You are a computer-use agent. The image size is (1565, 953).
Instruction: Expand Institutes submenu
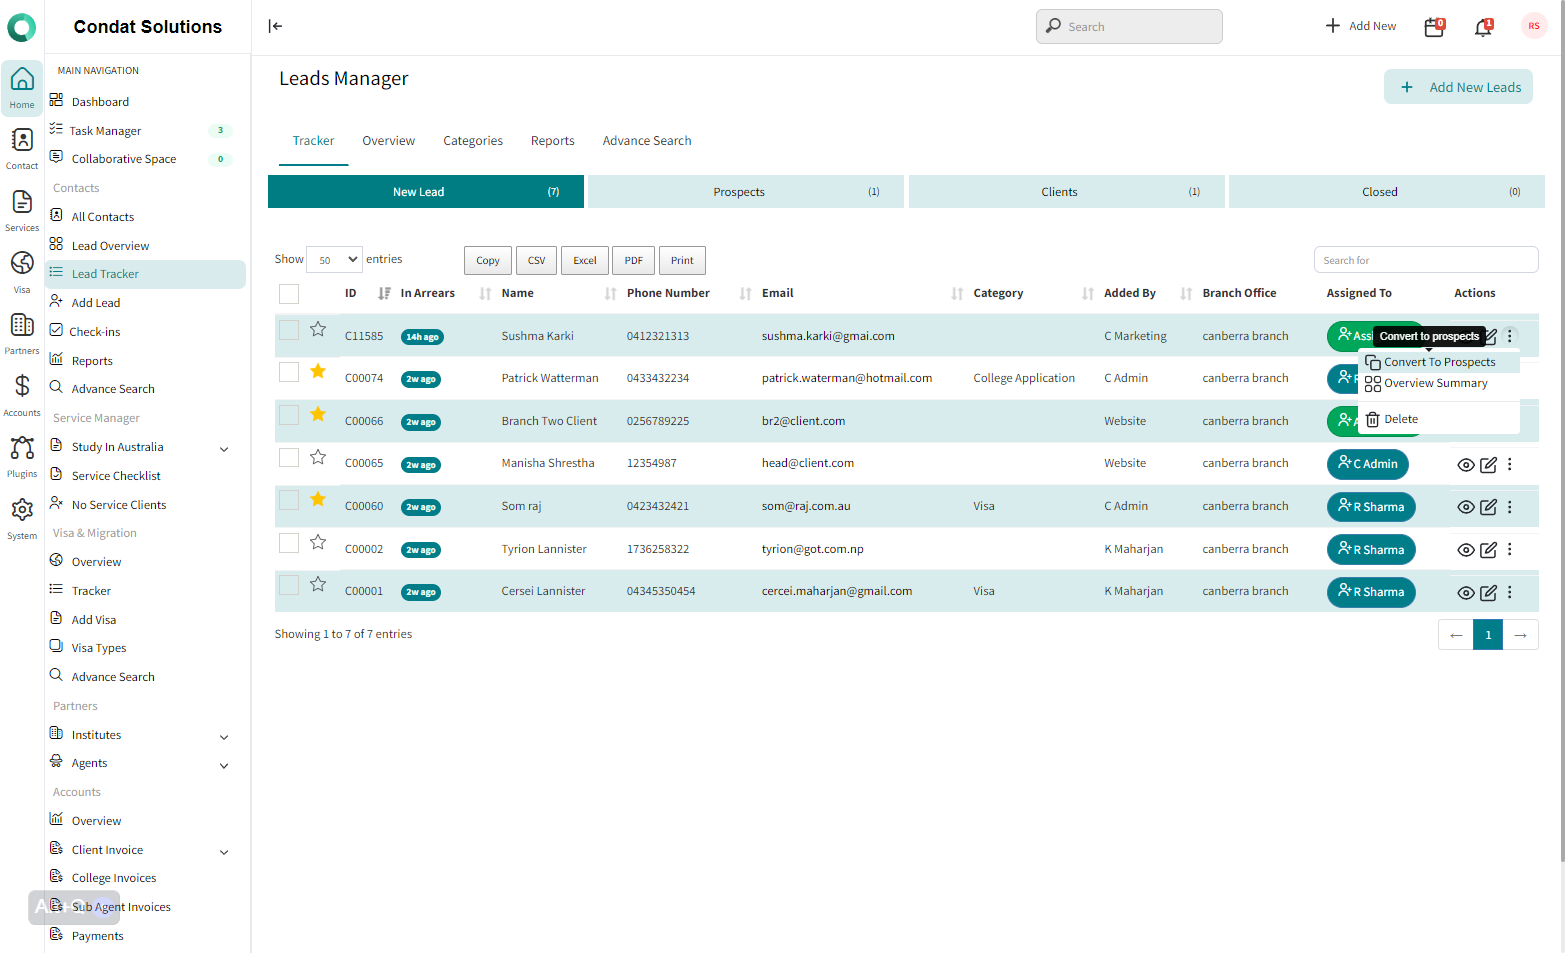pos(224,737)
